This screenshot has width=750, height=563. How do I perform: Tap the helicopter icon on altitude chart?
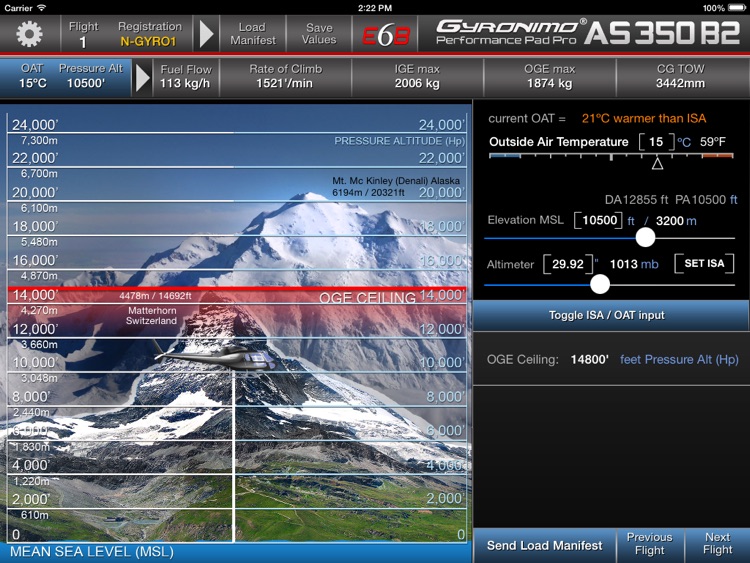pyautogui.click(x=215, y=356)
